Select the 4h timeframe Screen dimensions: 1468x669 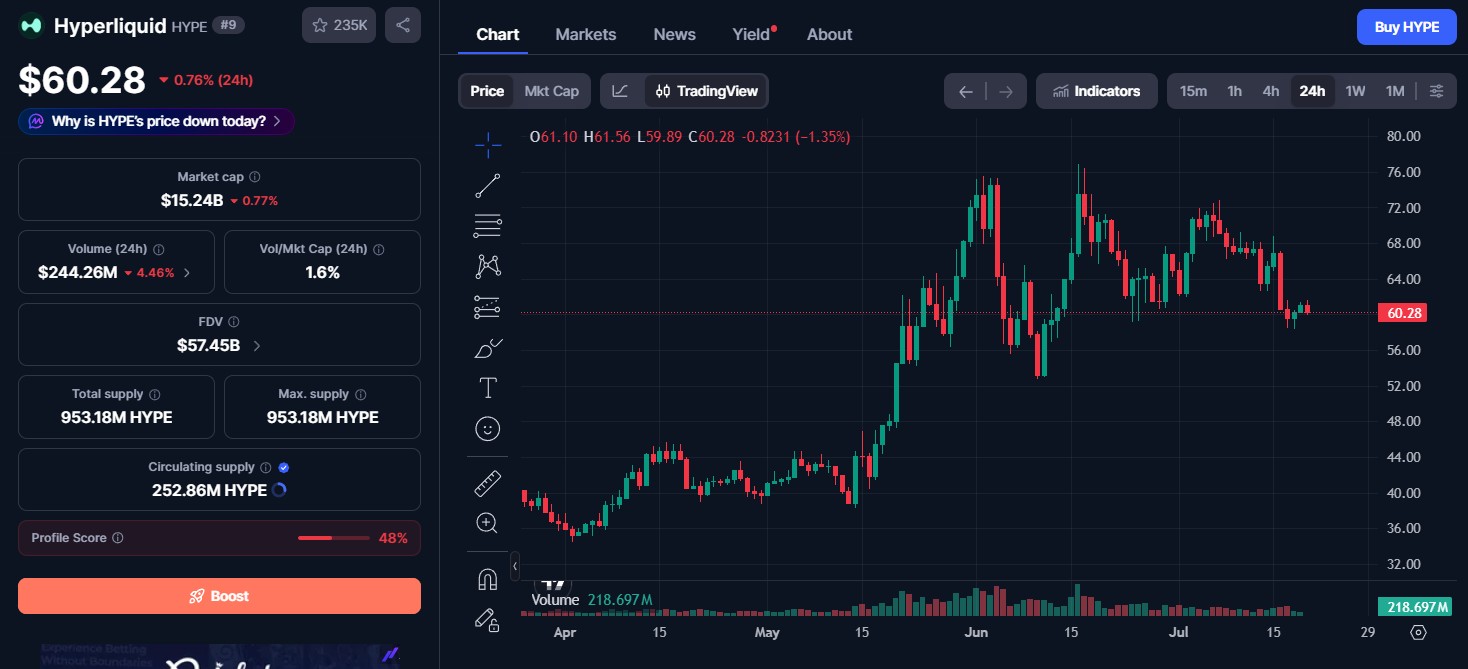1271,91
